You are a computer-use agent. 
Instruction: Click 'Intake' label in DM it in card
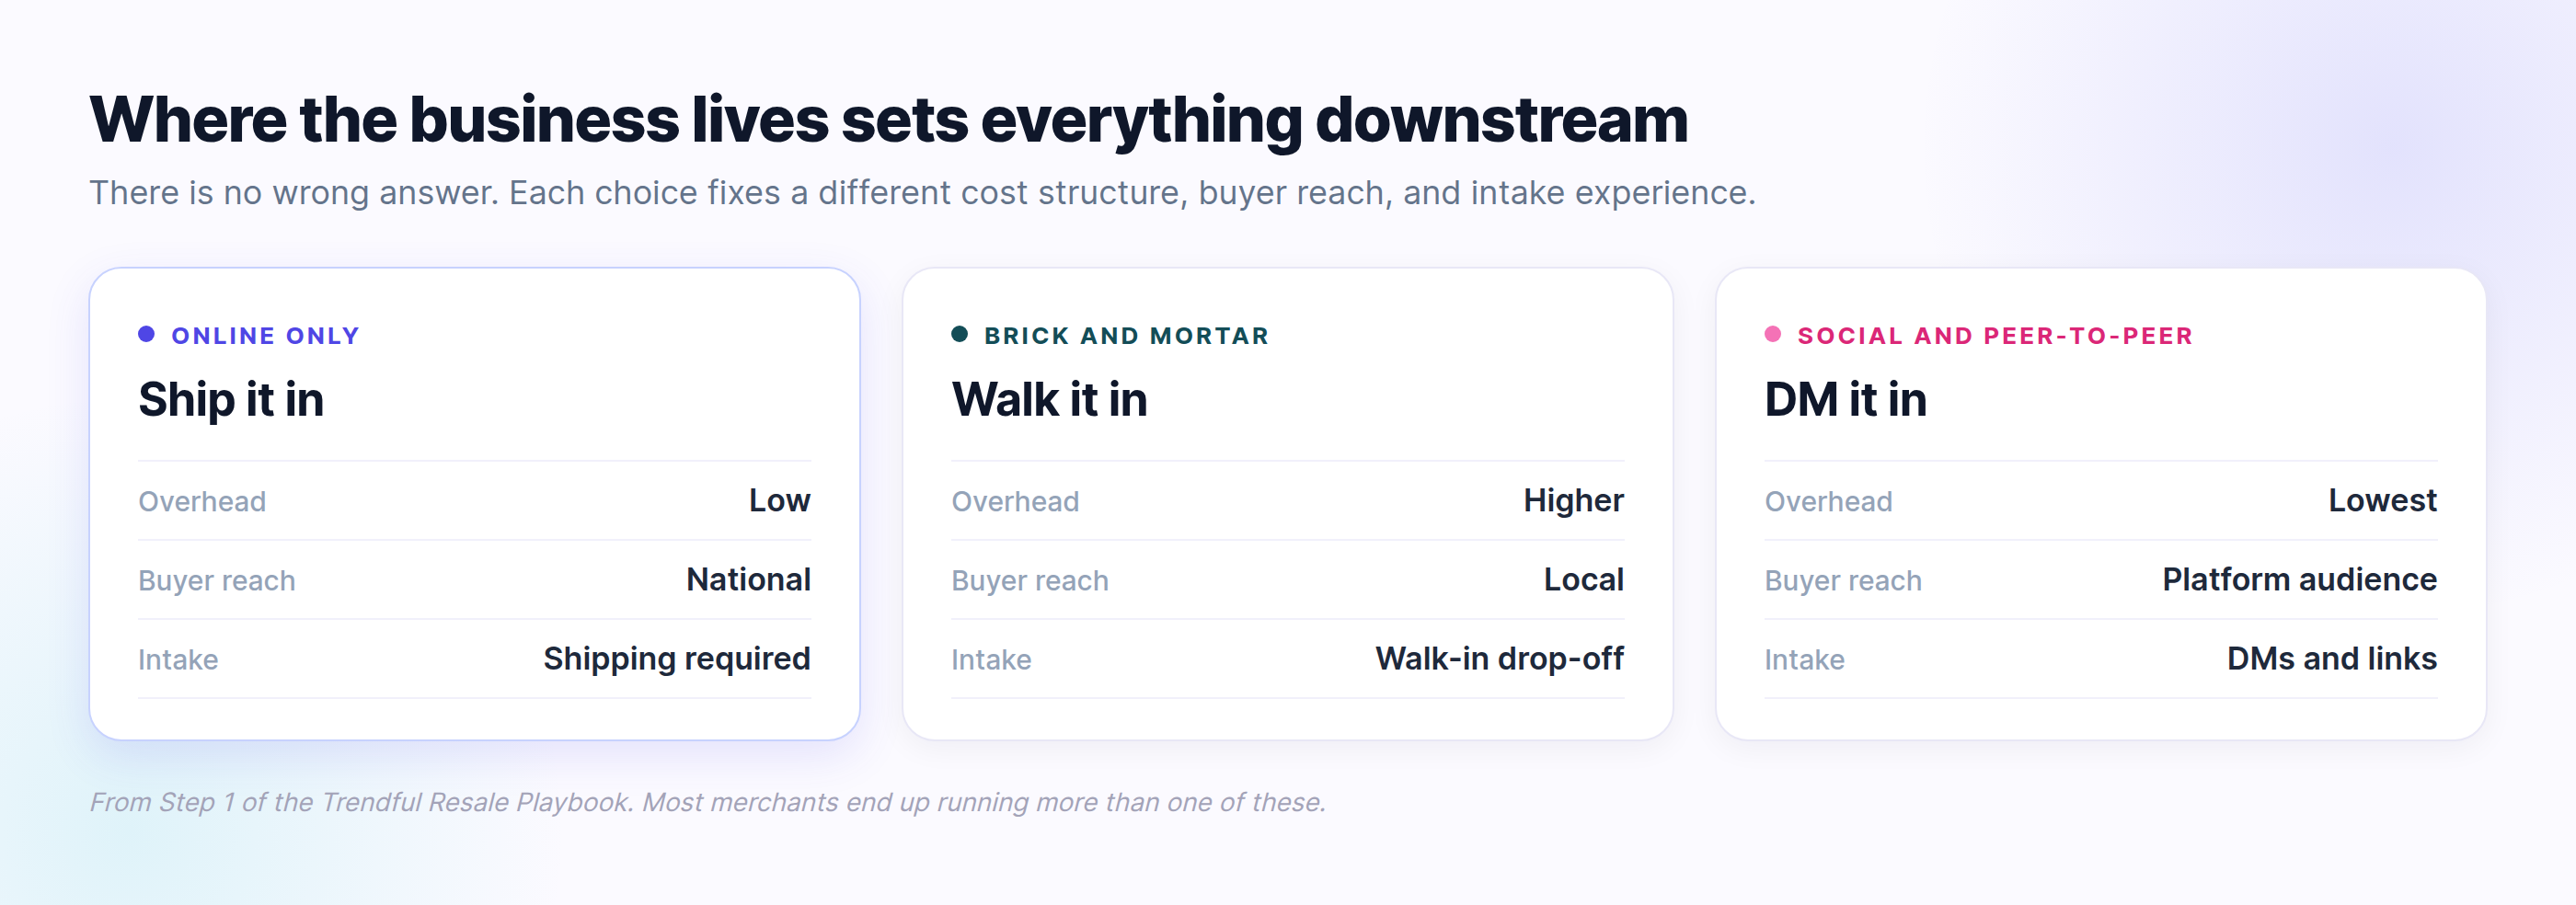click(x=1804, y=660)
